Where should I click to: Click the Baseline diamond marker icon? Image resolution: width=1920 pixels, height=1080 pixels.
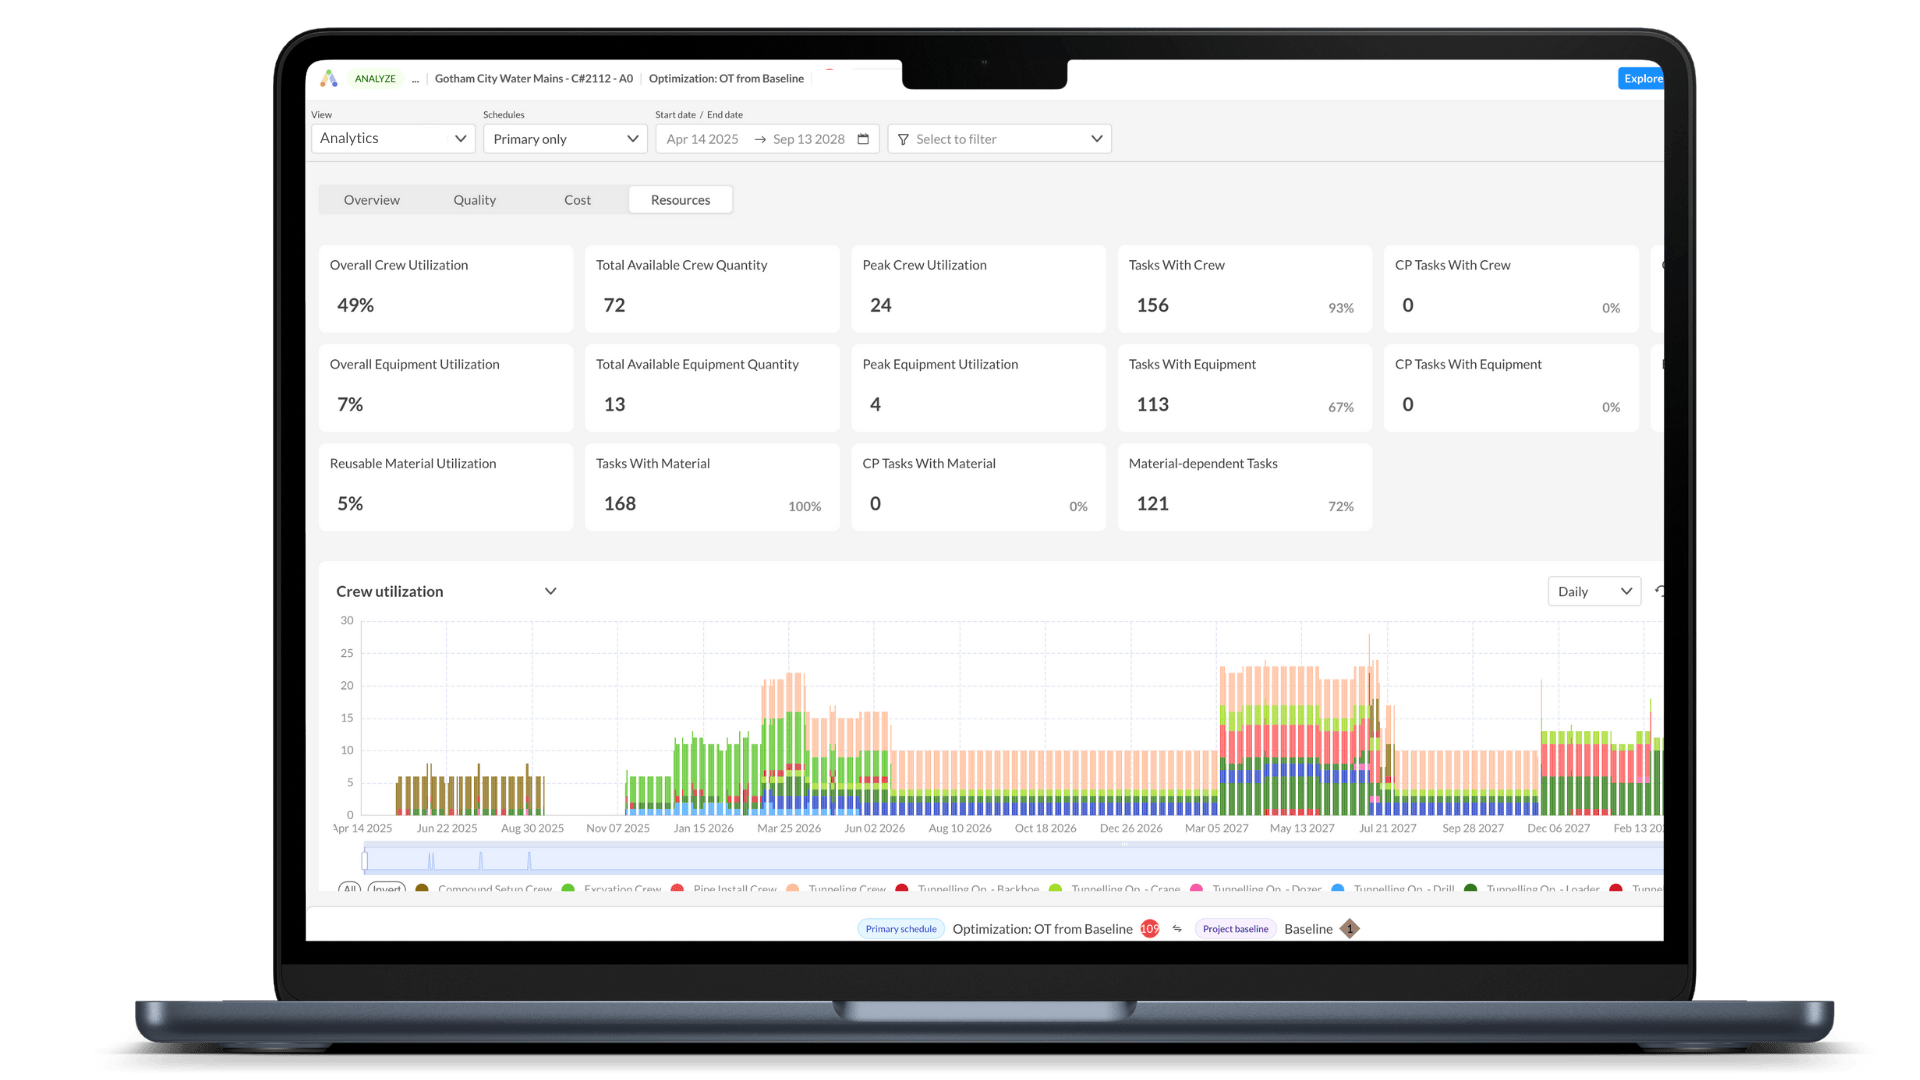pyautogui.click(x=1350, y=929)
